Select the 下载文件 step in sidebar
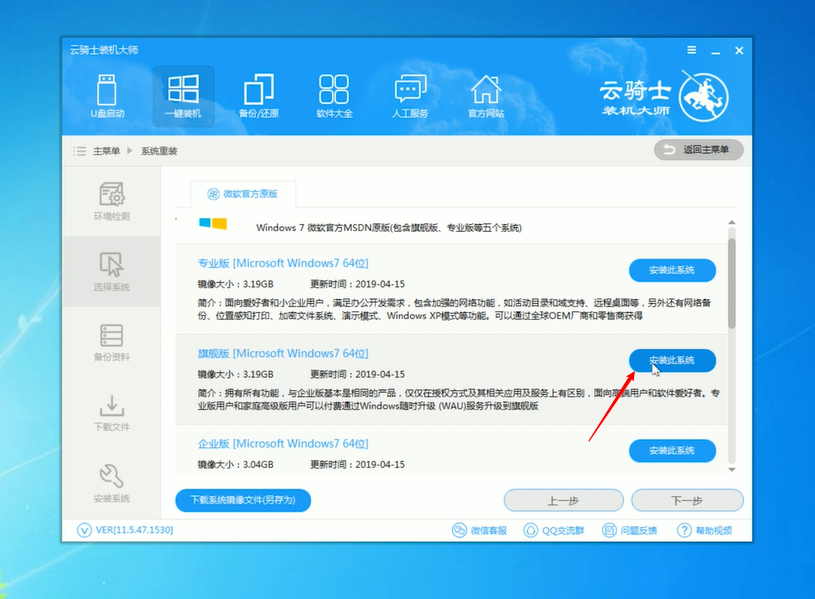Viewport: 815px width, 599px height. [111, 413]
